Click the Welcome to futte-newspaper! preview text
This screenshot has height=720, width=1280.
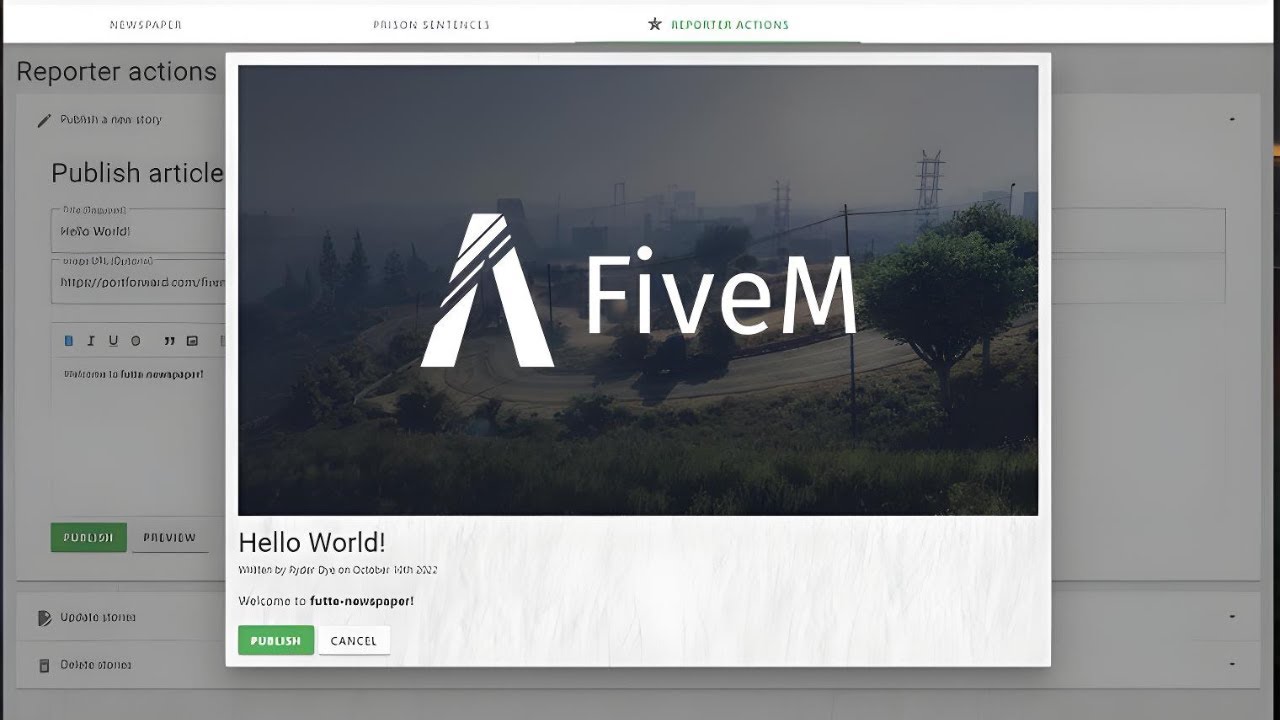tap(326, 601)
